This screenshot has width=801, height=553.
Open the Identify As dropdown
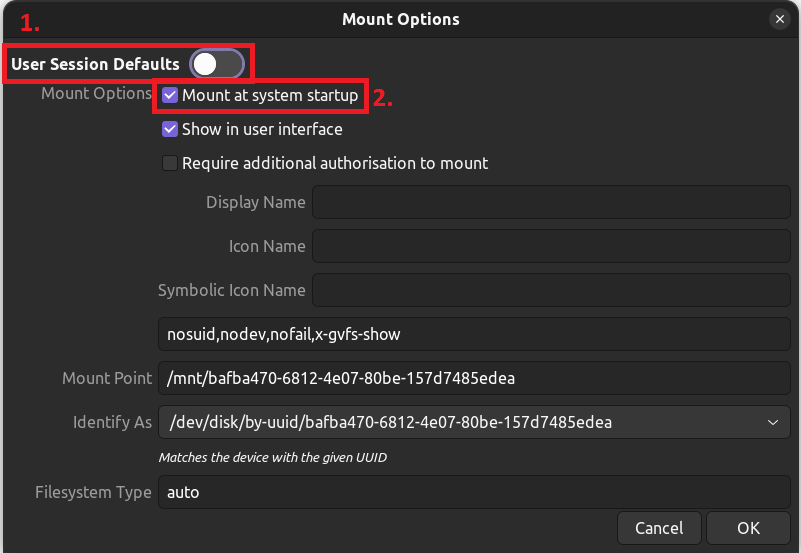click(x=474, y=422)
